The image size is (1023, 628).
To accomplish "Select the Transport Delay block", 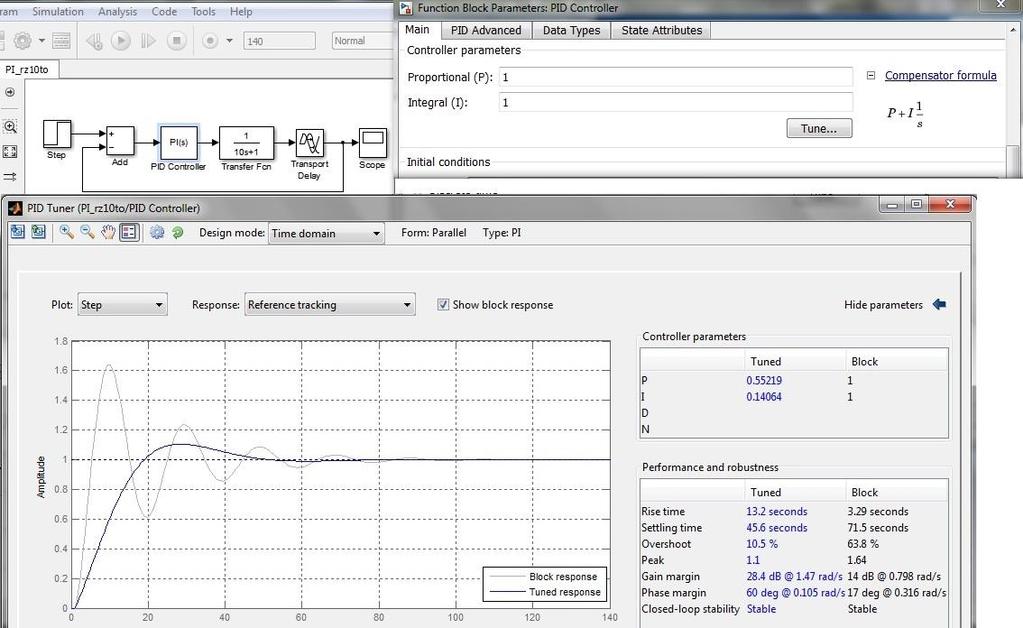I will [309, 143].
